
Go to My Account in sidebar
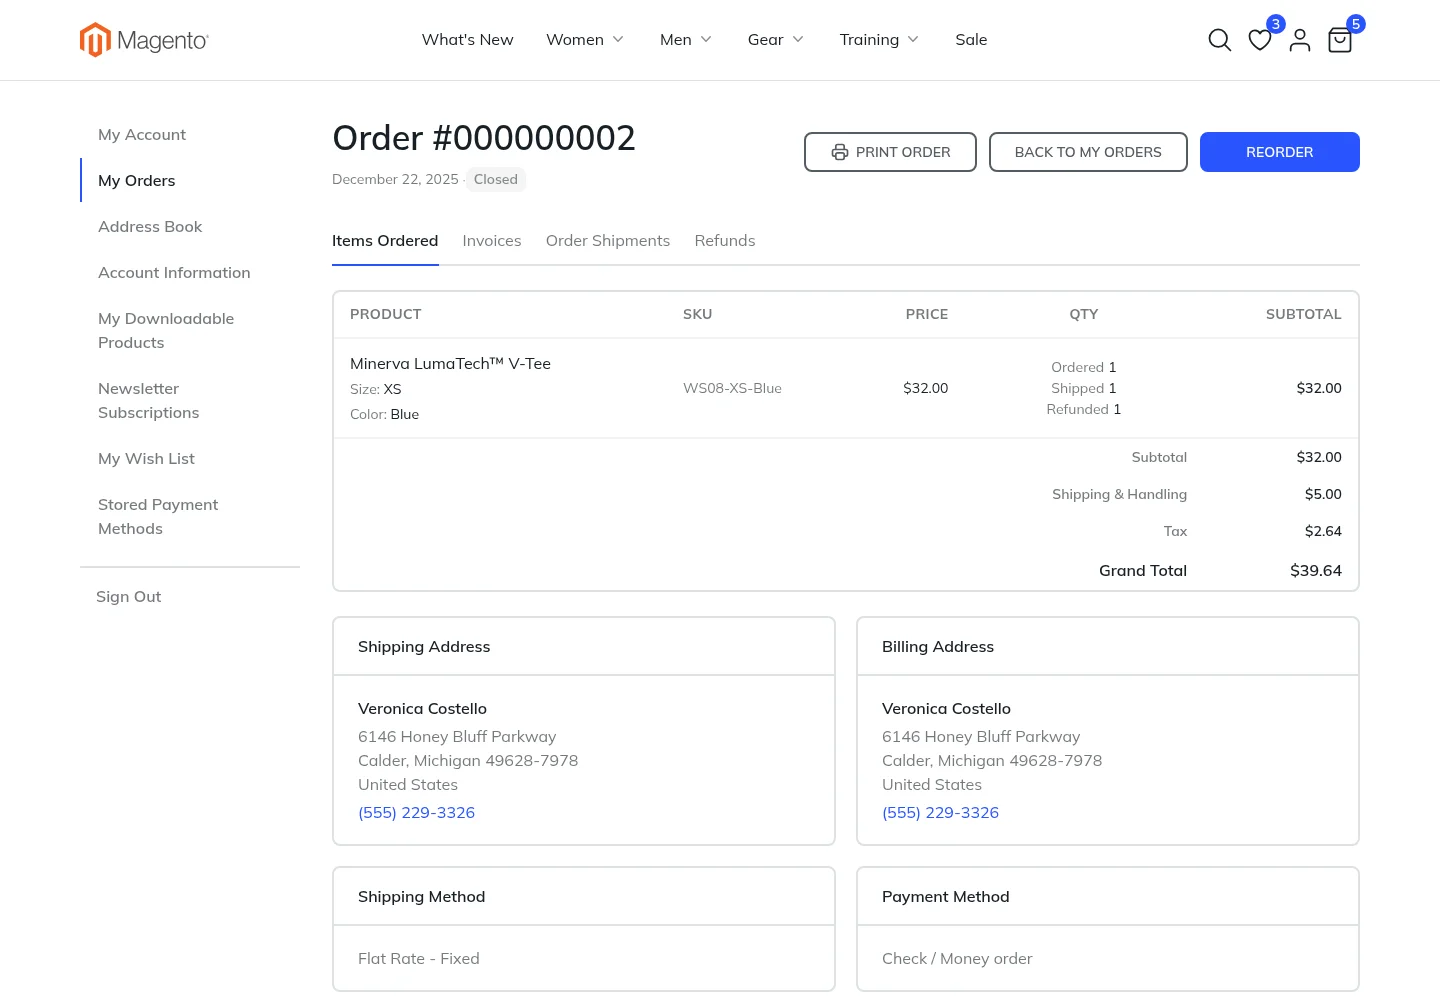click(142, 135)
